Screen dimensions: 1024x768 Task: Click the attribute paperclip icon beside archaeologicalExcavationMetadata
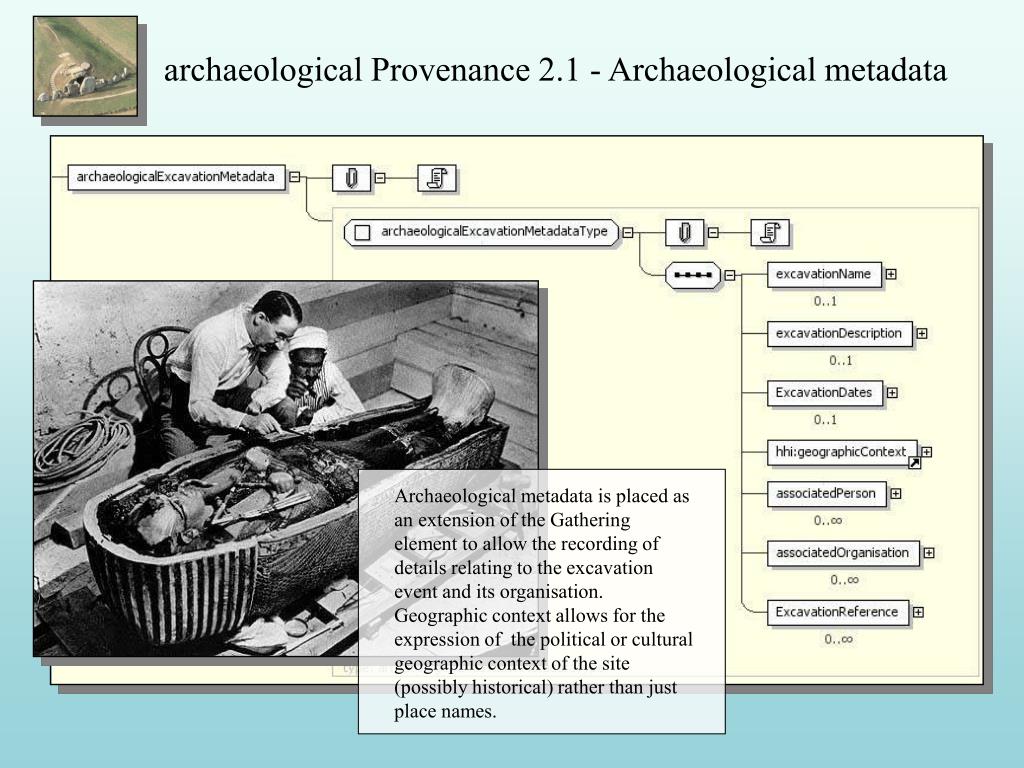coord(351,178)
